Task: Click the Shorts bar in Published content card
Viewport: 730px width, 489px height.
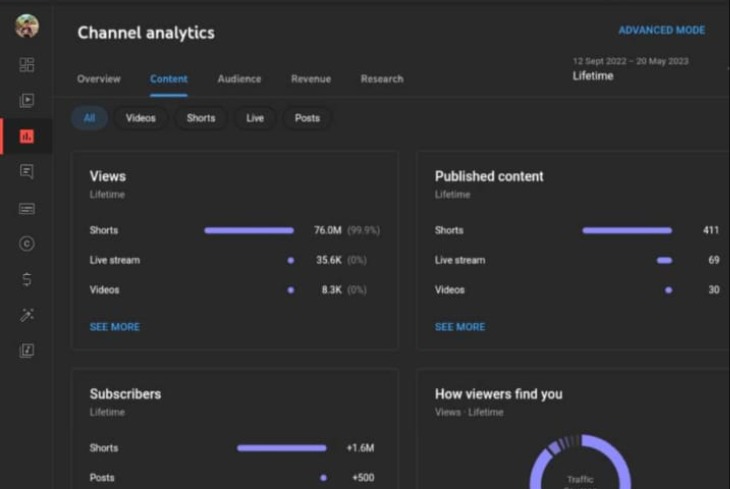Action: pyautogui.click(x=627, y=231)
